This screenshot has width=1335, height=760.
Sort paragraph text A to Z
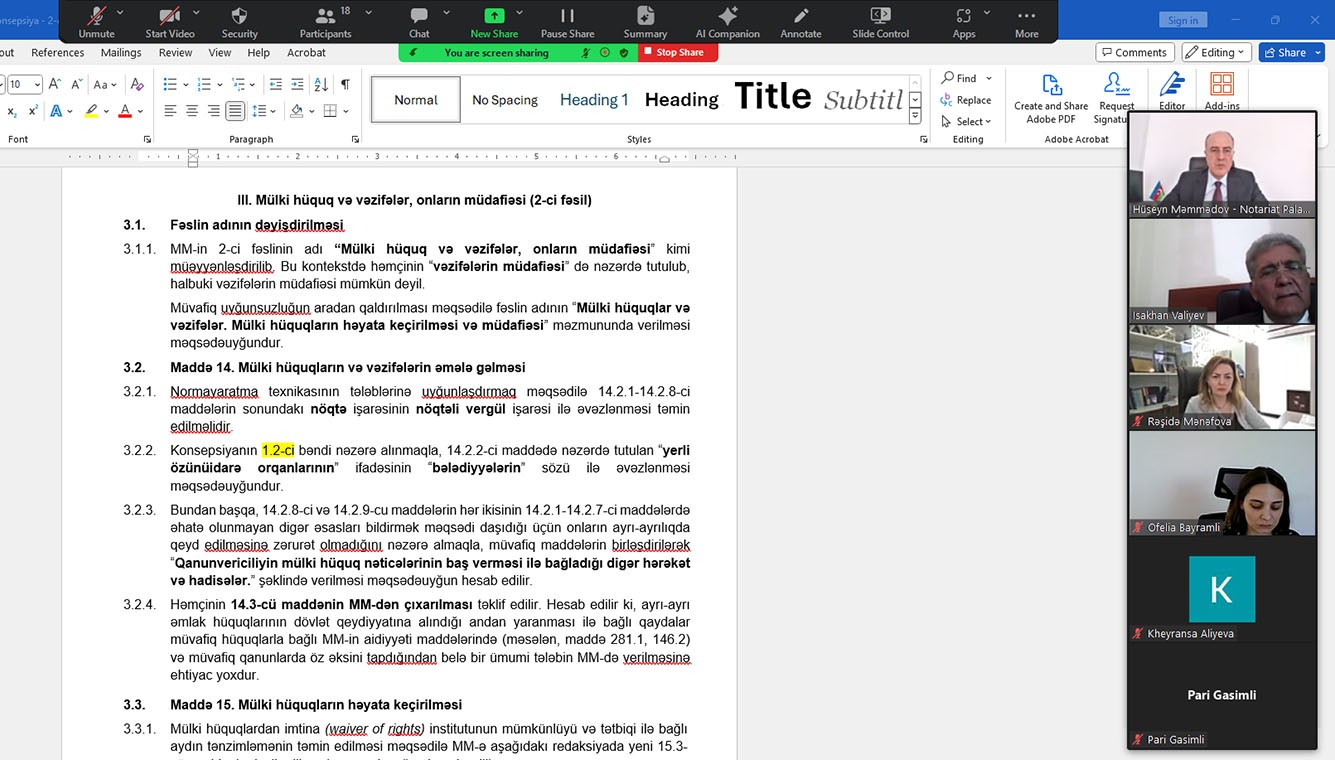pyautogui.click(x=322, y=84)
